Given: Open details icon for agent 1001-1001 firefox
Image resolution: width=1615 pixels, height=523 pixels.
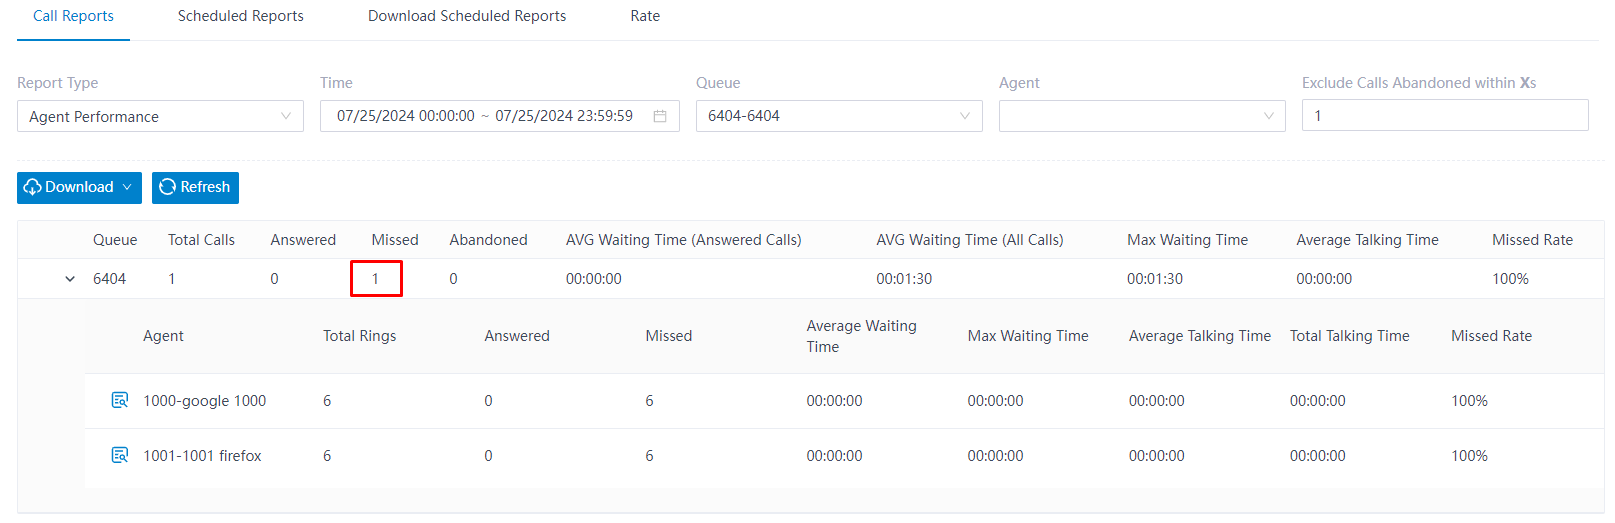Looking at the screenshot, I should pos(120,455).
